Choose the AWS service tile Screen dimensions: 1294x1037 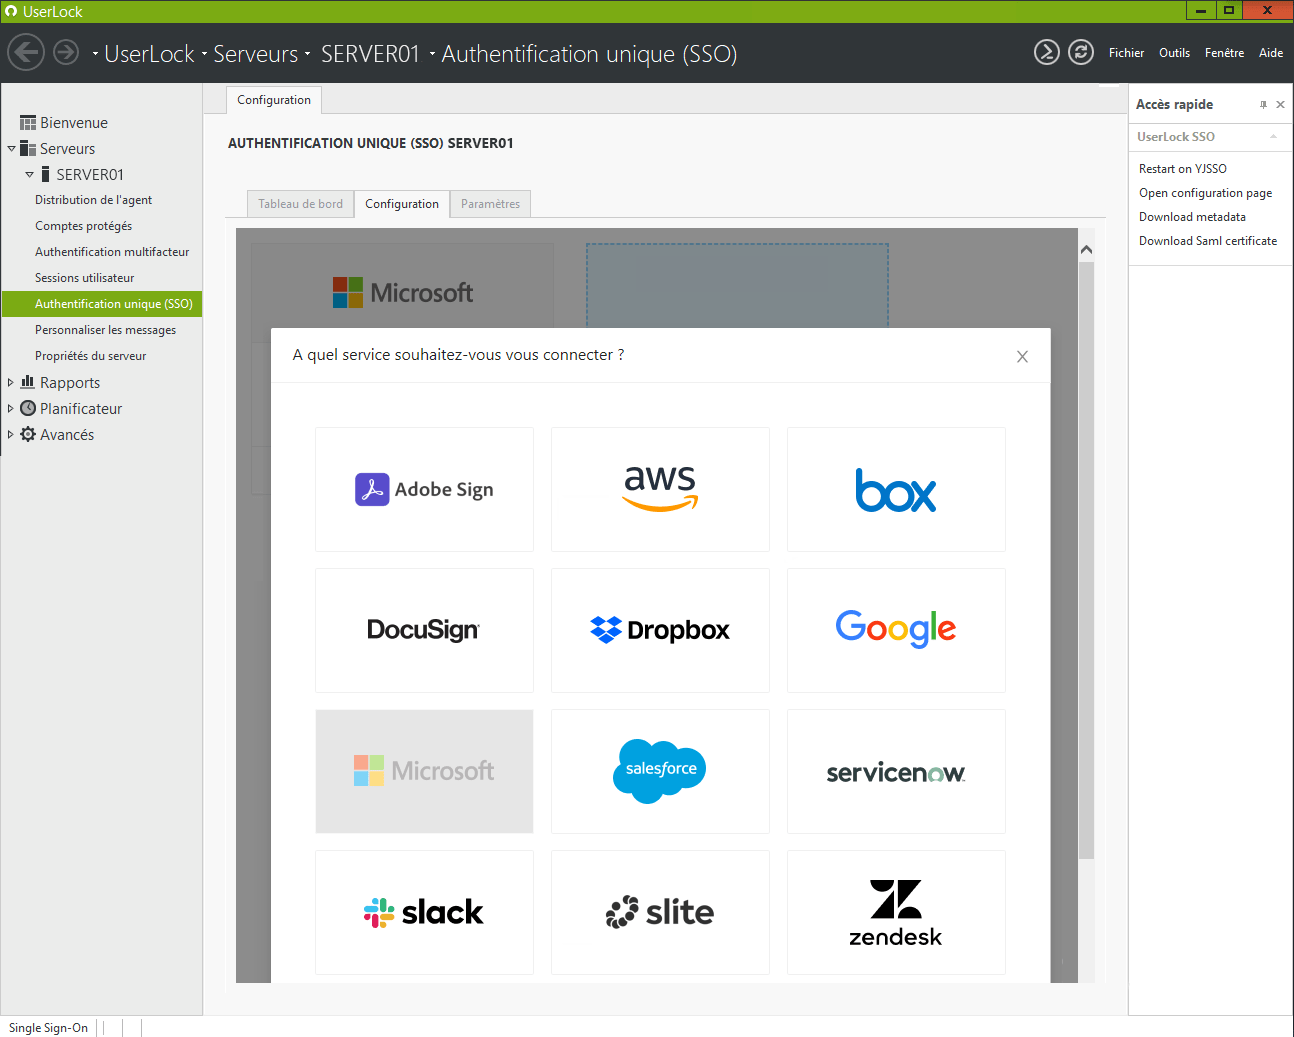click(660, 489)
